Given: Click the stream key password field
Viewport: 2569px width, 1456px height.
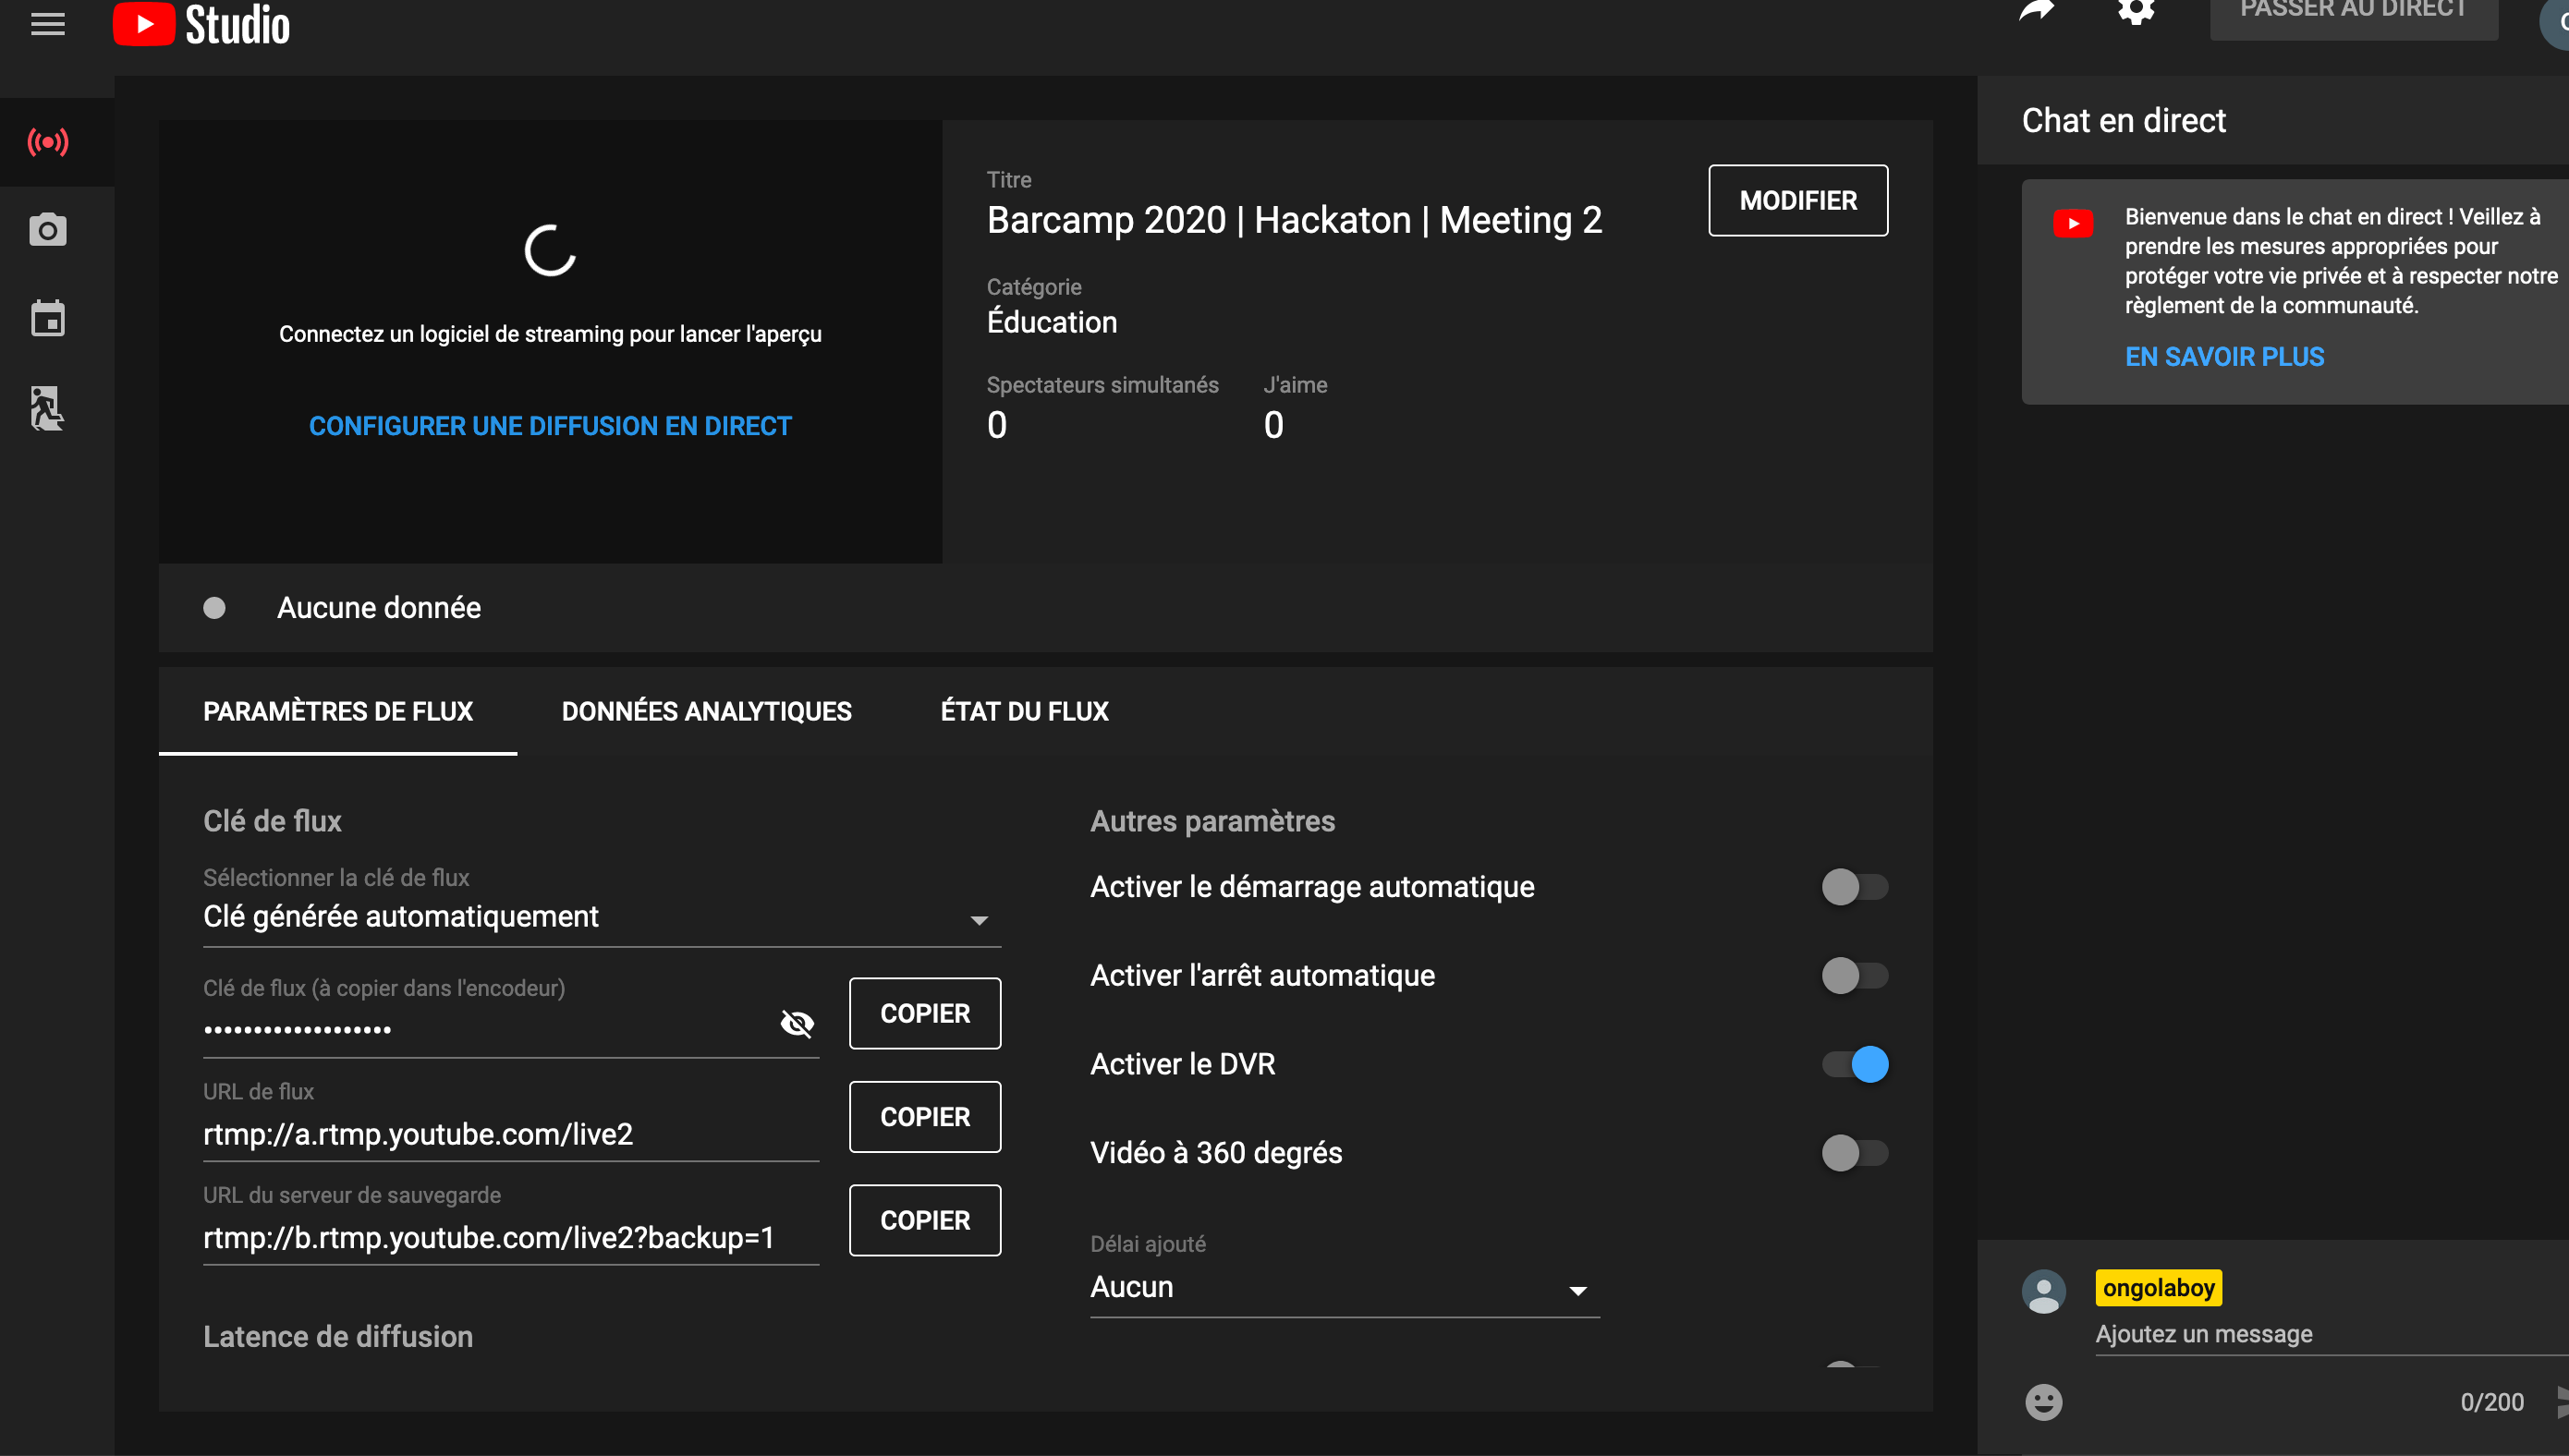Looking at the screenshot, I should click(485, 1028).
